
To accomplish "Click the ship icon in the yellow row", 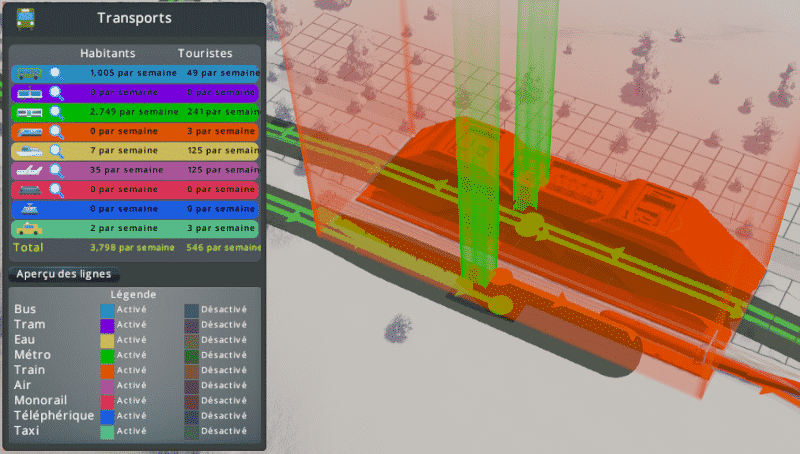I will (29, 151).
